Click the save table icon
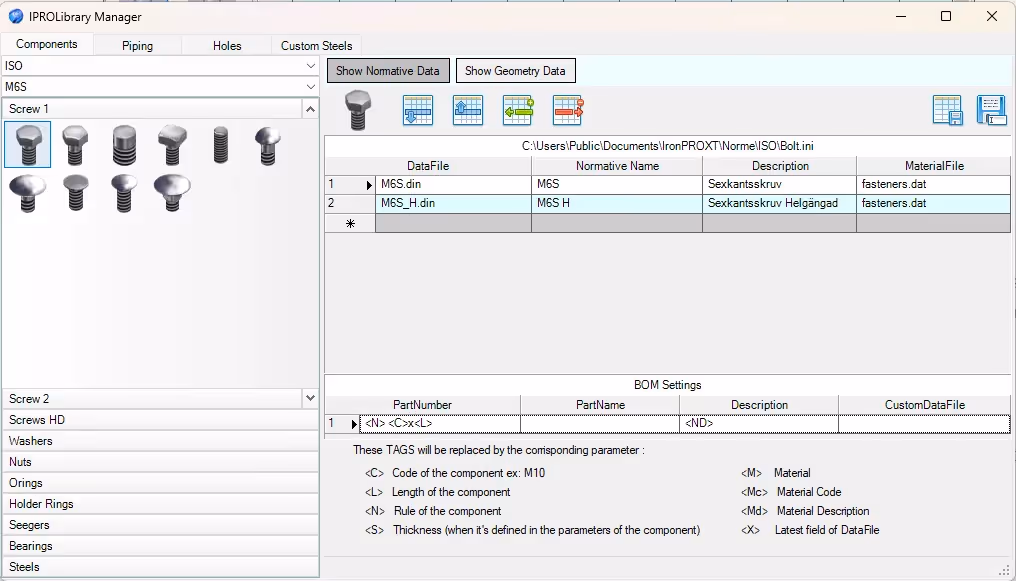The height and width of the screenshot is (581, 1016). point(947,110)
